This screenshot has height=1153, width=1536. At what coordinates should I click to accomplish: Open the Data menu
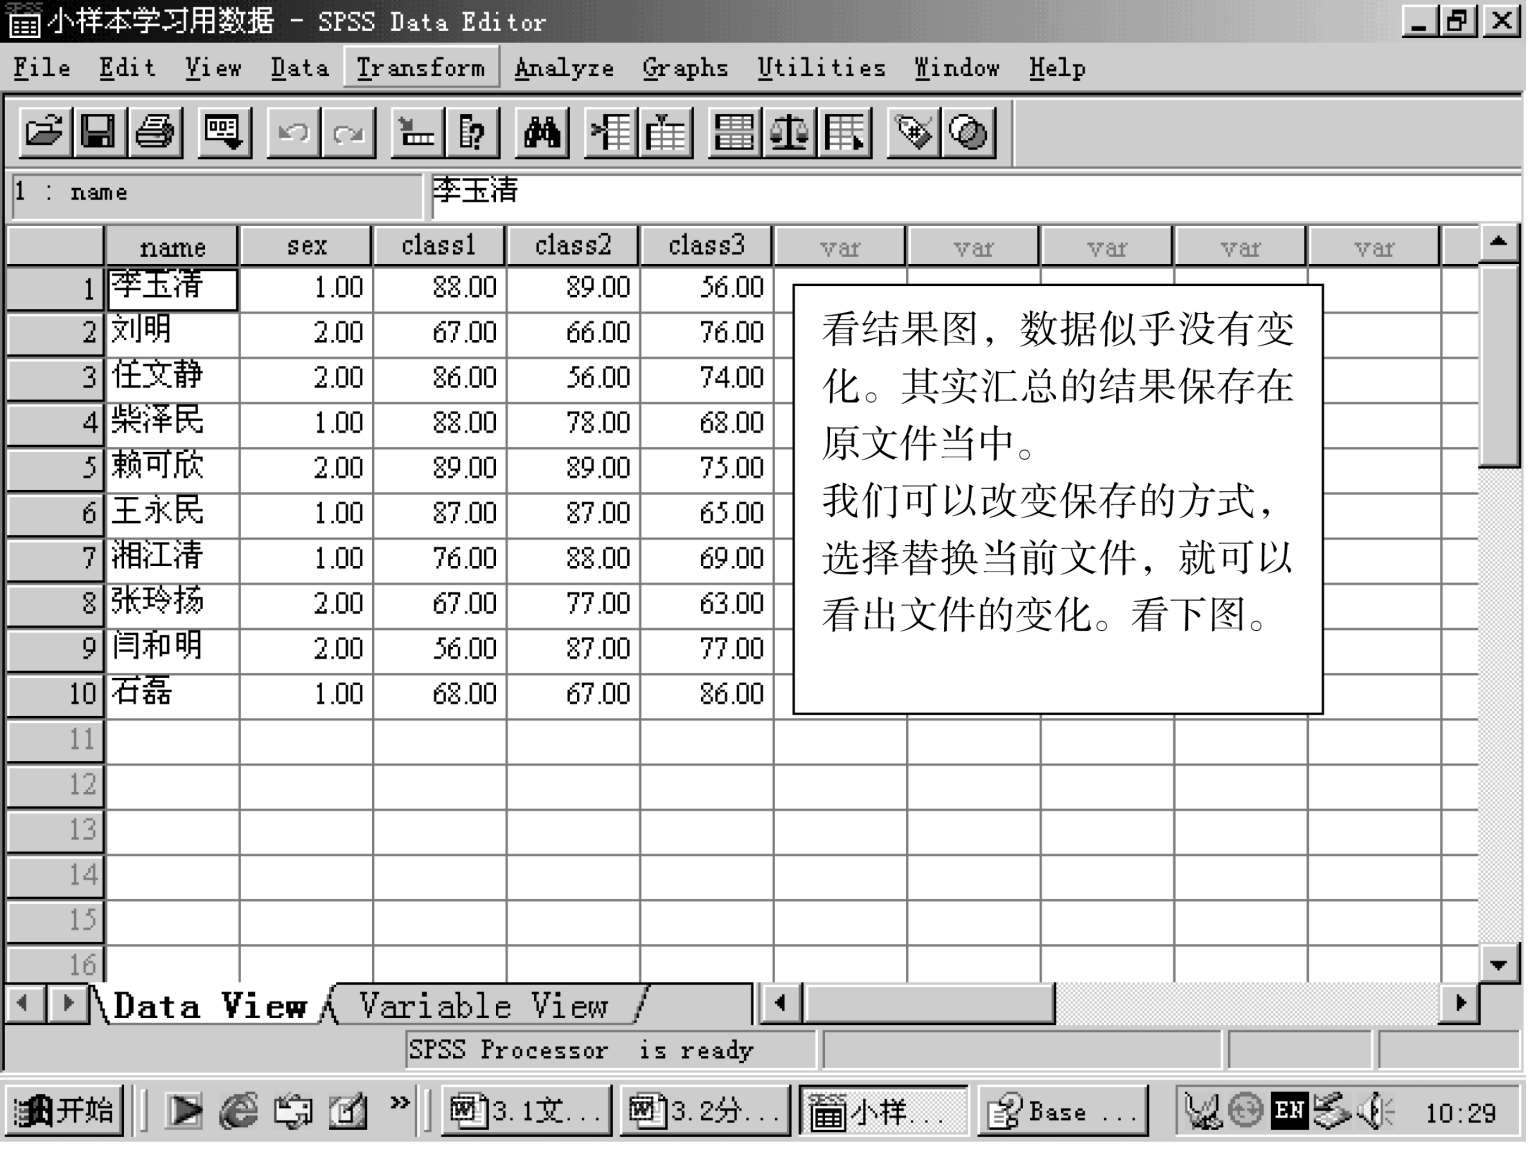299,68
